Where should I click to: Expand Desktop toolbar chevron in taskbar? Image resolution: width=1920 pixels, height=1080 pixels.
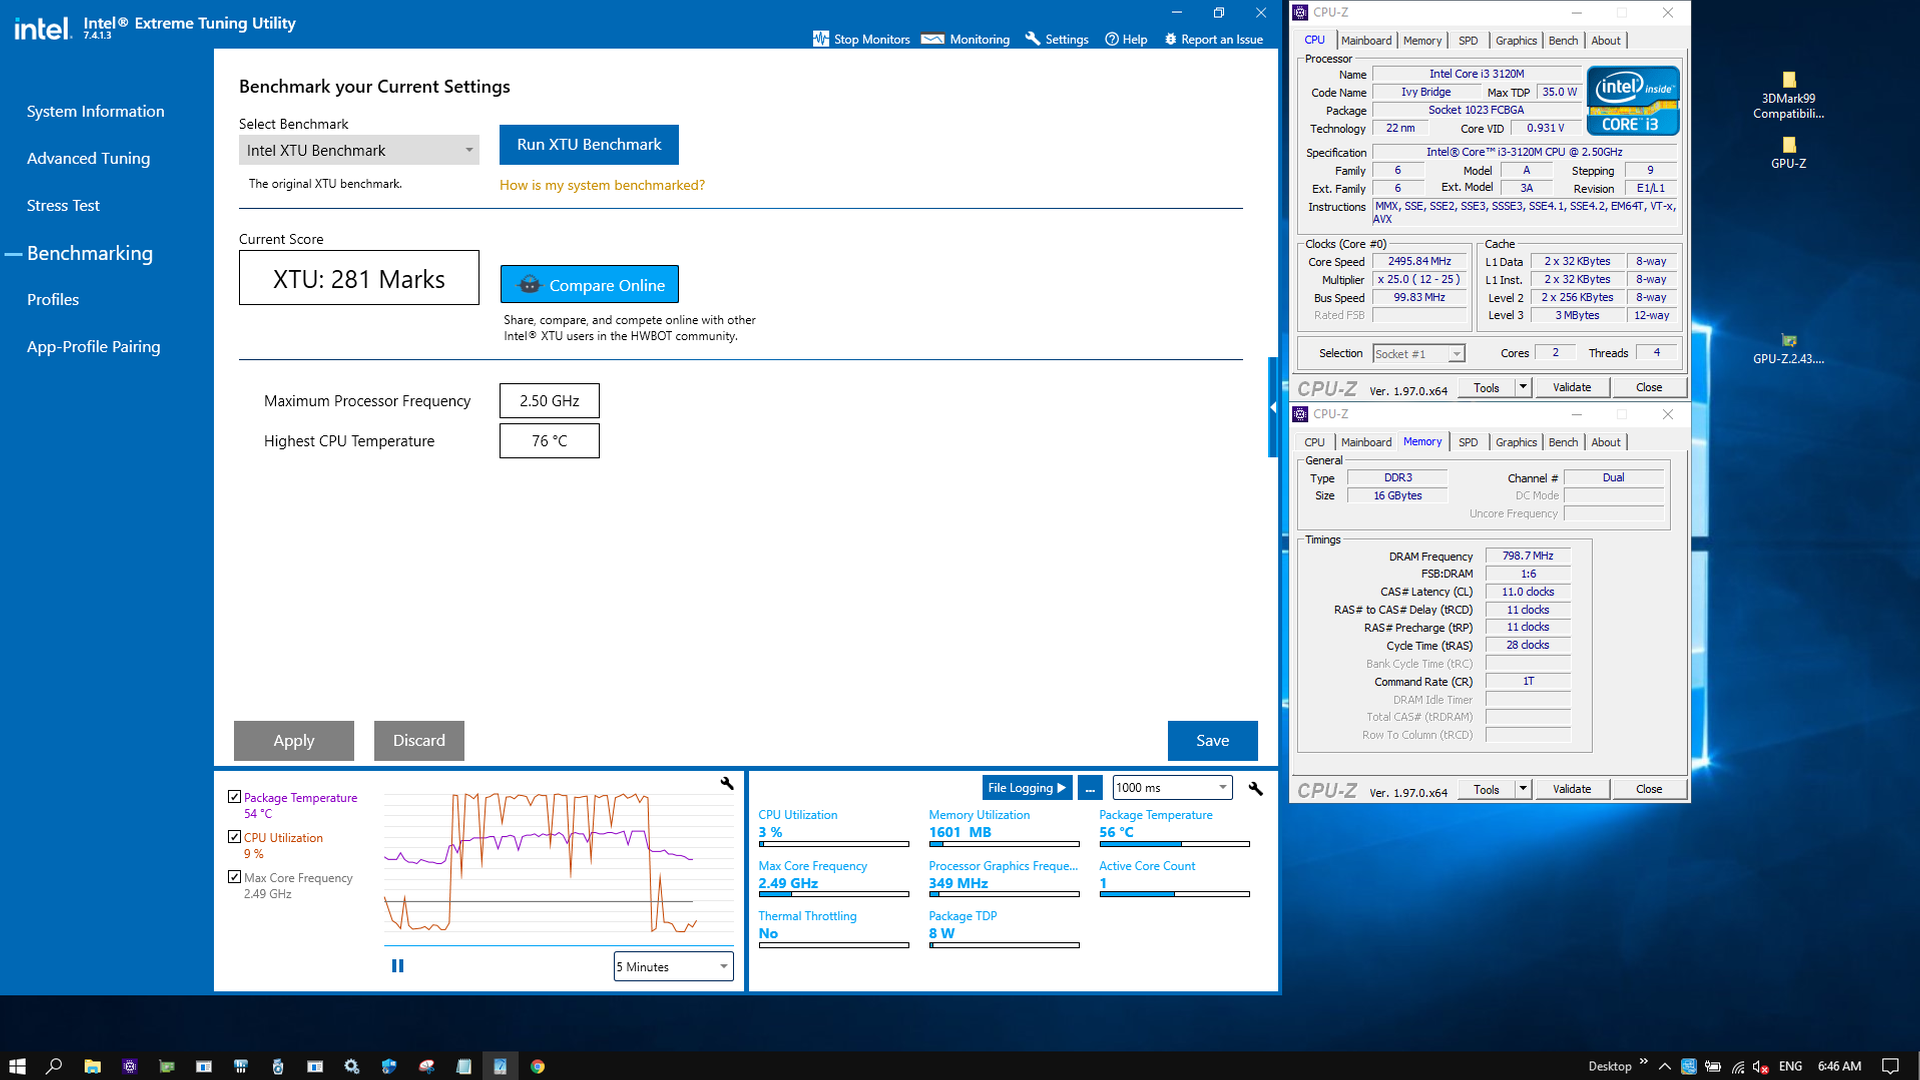coord(1643,1061)
